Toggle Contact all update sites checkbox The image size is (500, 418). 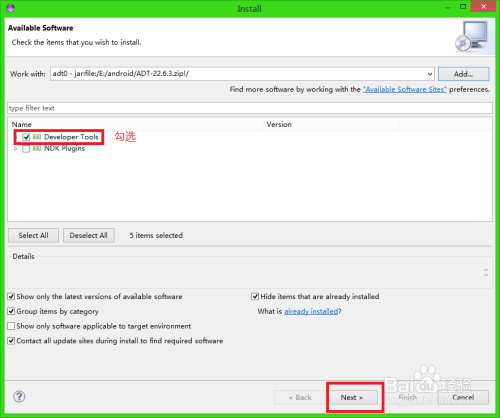tap(11, 341)
